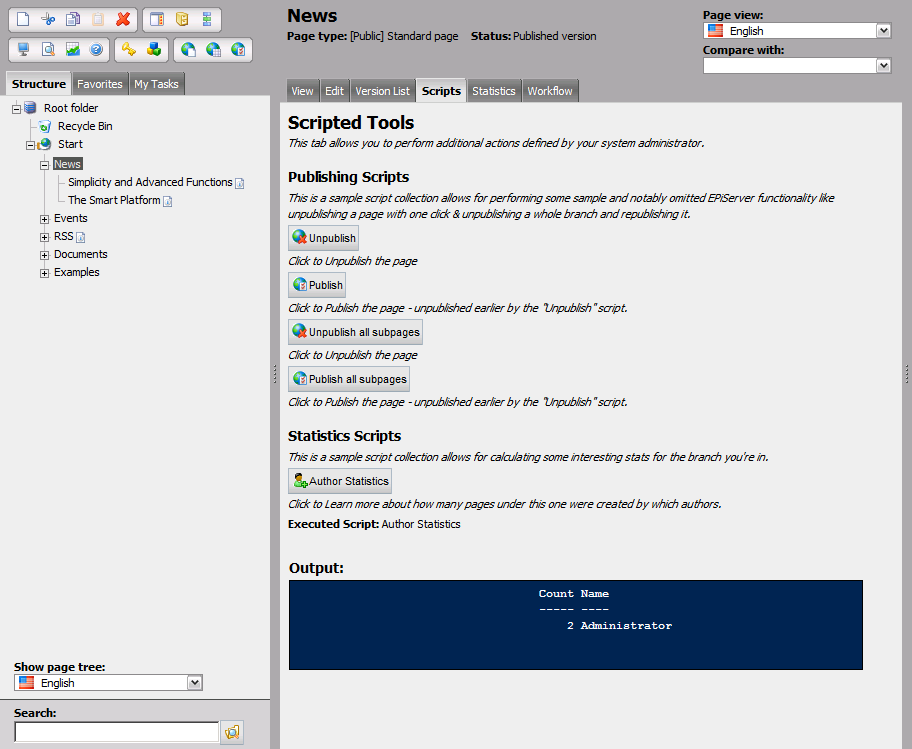
Task: Click the red X Delete icon
Action: pyautogui.click(x=123, y=19)
